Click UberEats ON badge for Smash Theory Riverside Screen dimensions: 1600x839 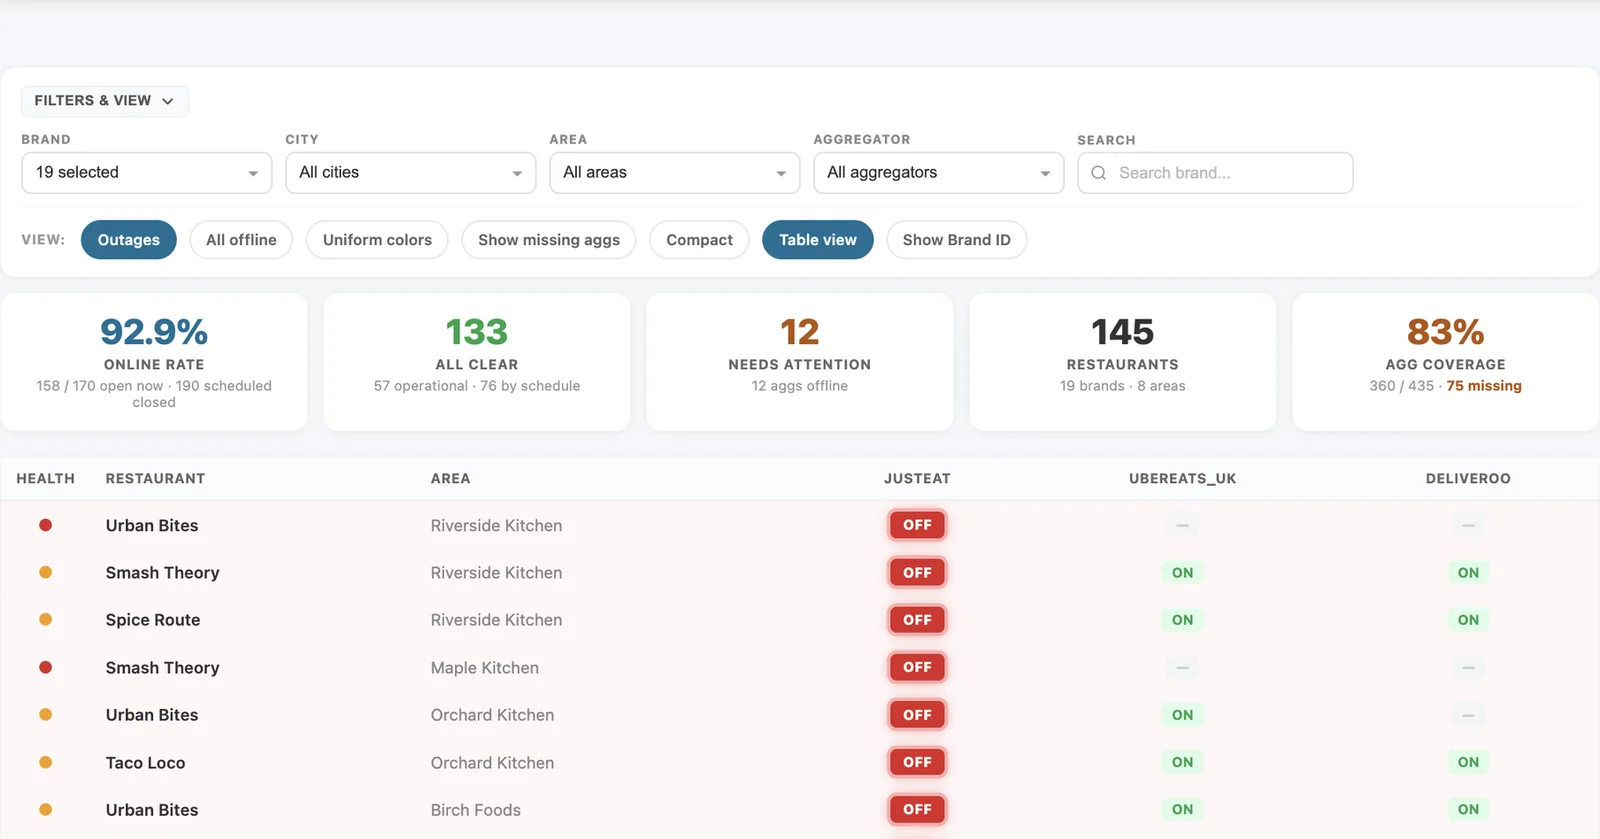pyautogui.click(x=1183, y=573)
